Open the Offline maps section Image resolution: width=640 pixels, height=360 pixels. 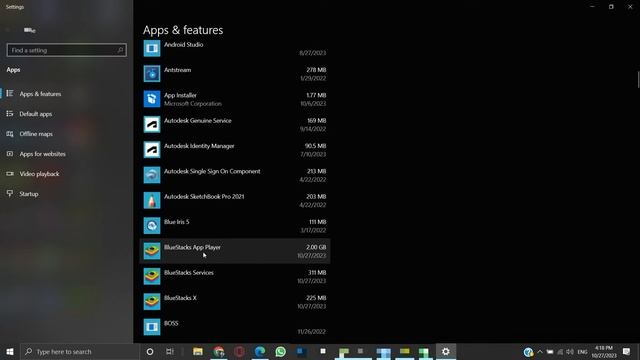click(67, 134)
